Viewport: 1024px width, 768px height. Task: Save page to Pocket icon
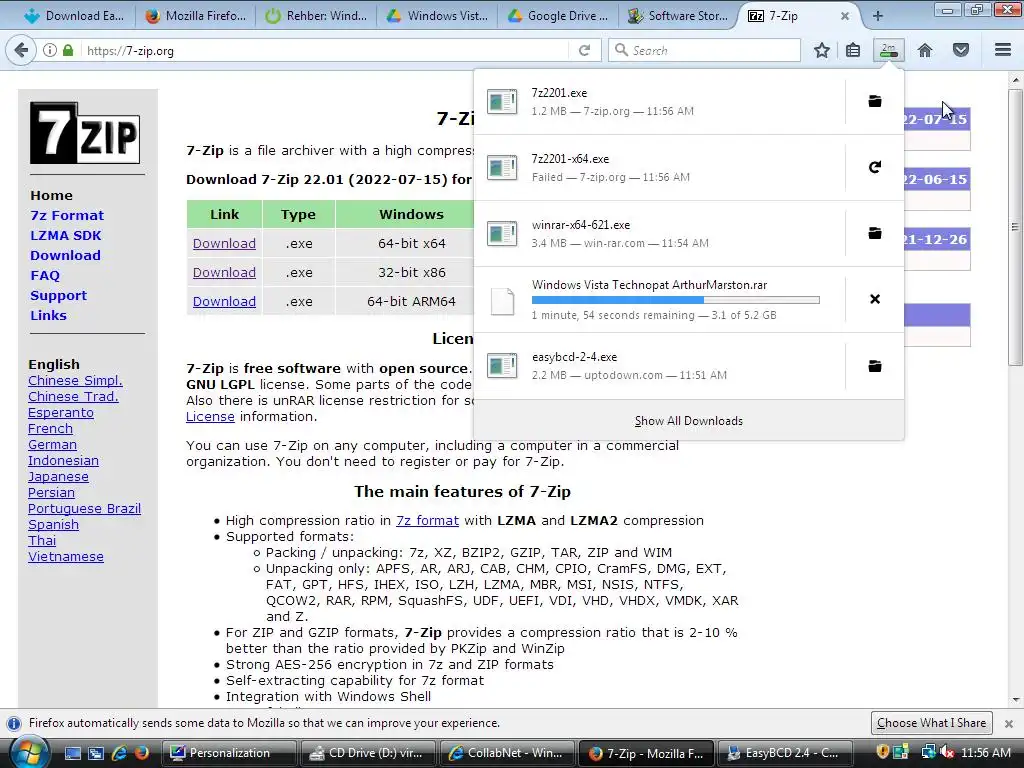pos(961,50)
